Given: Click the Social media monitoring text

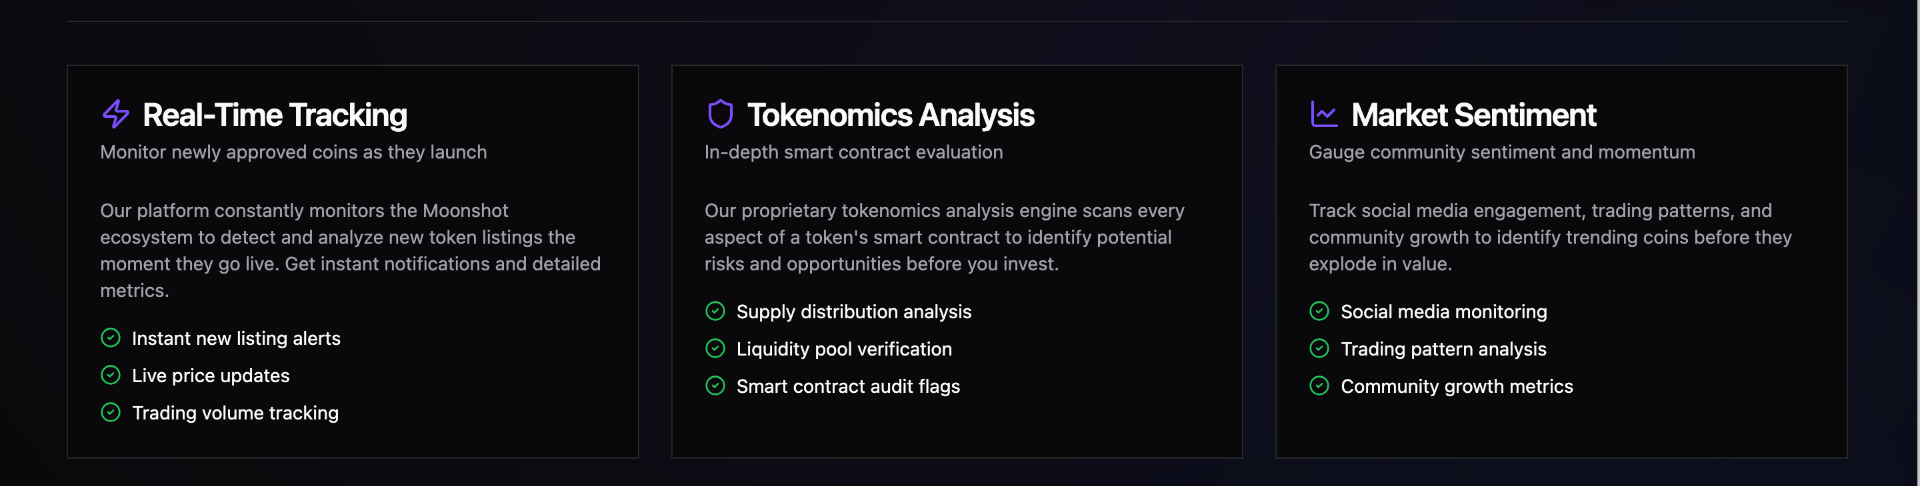Looking at the screenshot, I should [x=1444, y=312].
